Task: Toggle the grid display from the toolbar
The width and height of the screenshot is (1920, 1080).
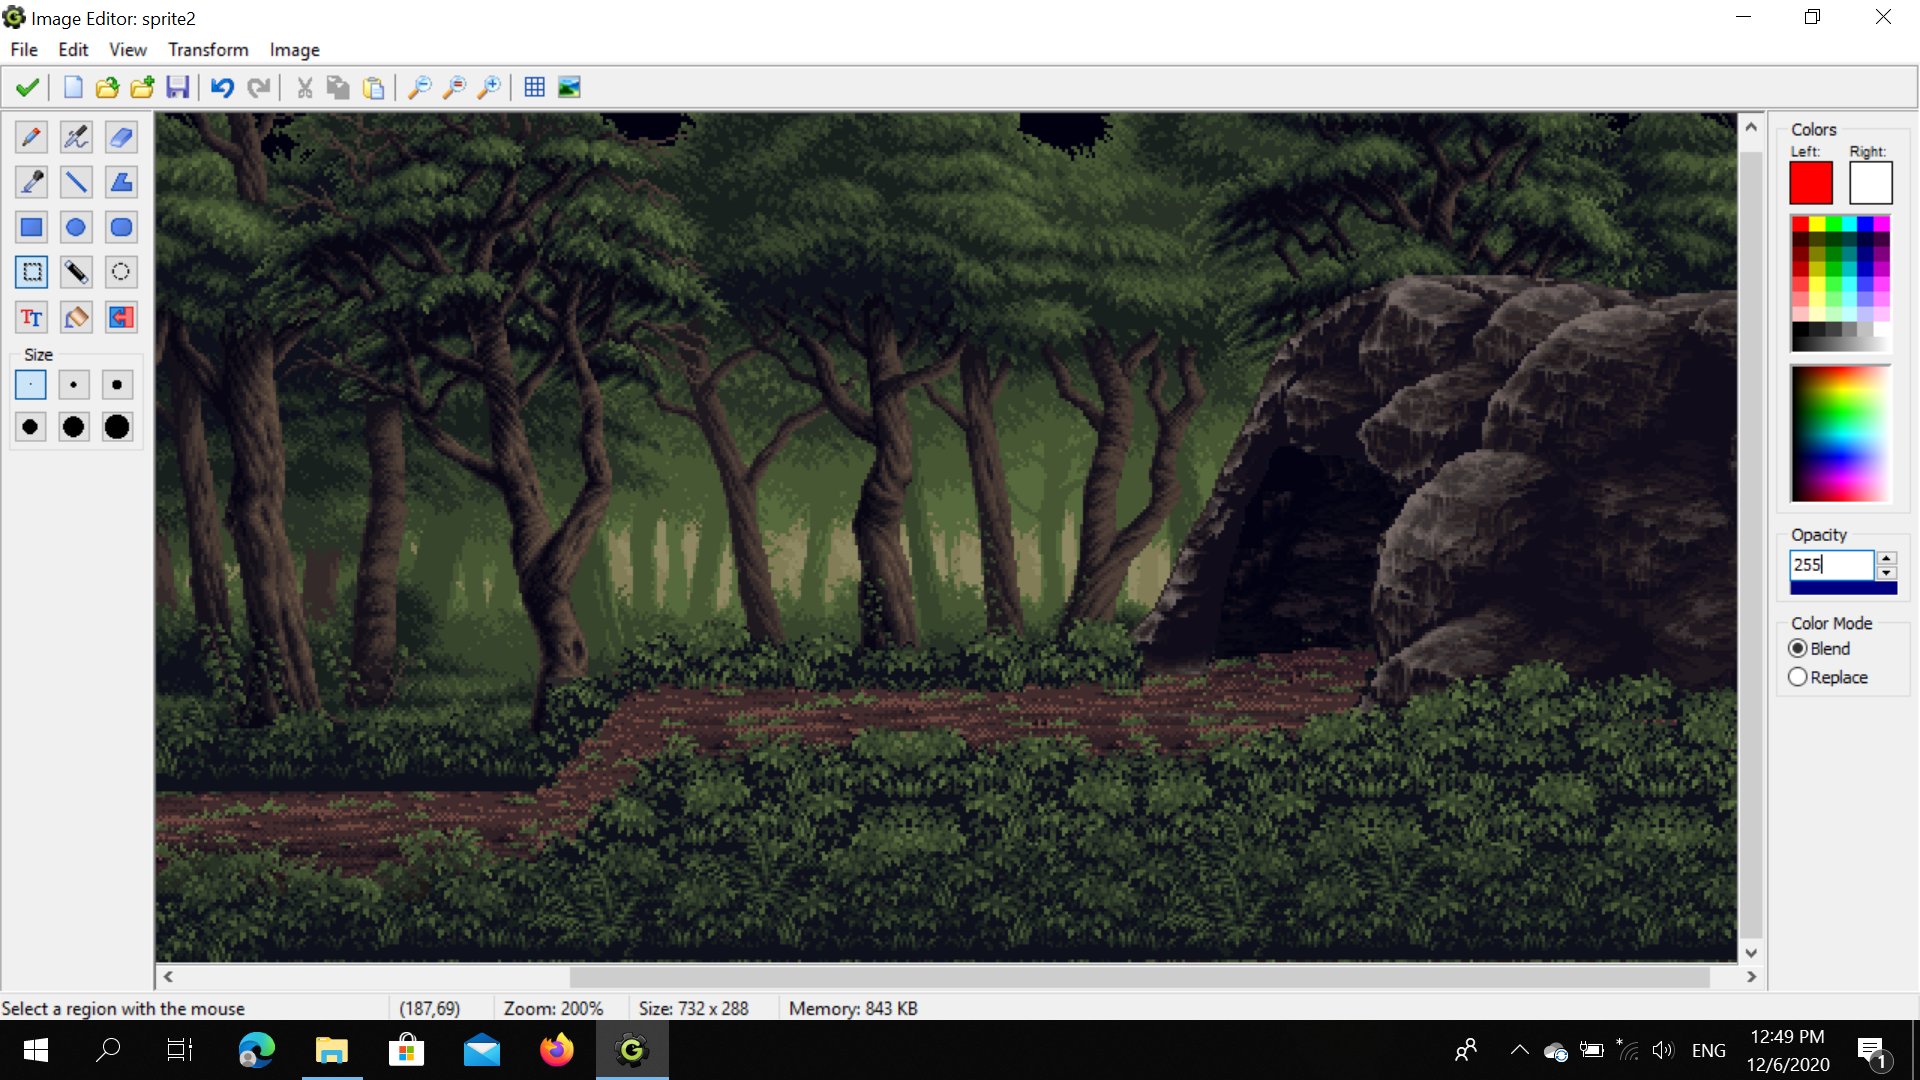Action: (533, 87)
